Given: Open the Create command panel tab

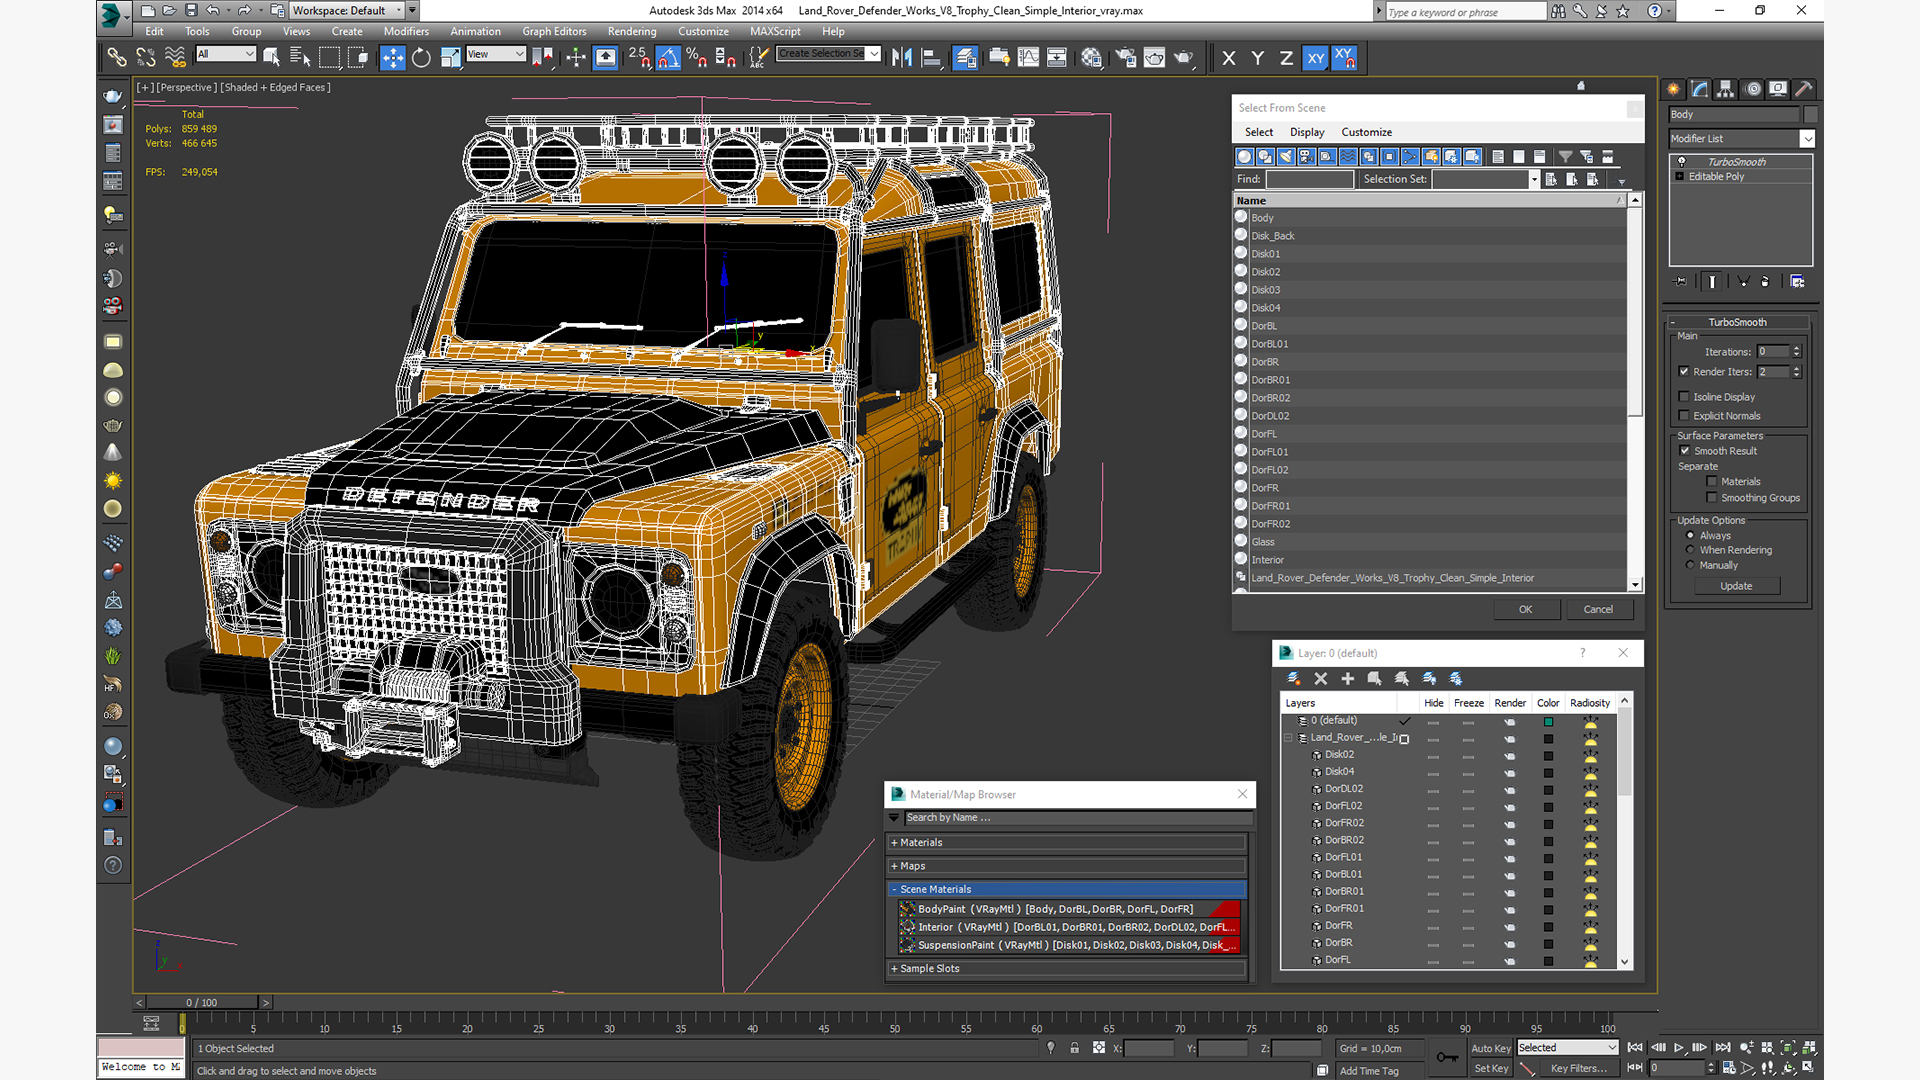Looking at the screenshot, I should click(1673, 89).
